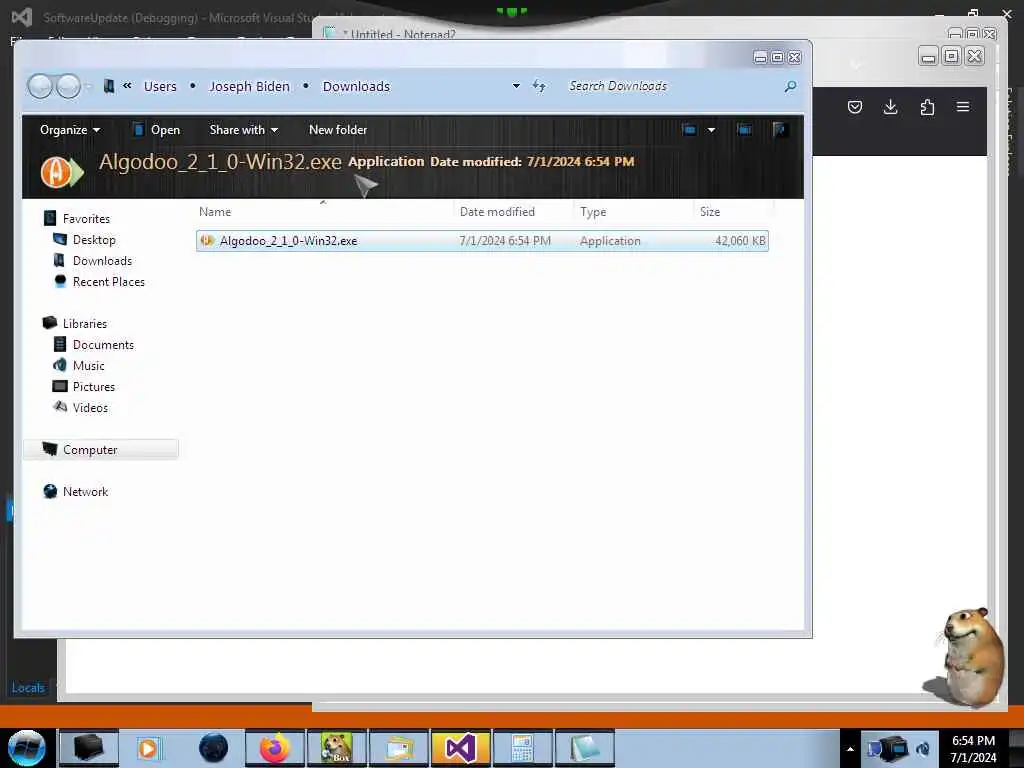
Task: Click the Algodoo file's small icon
Action: click(207, 241)
